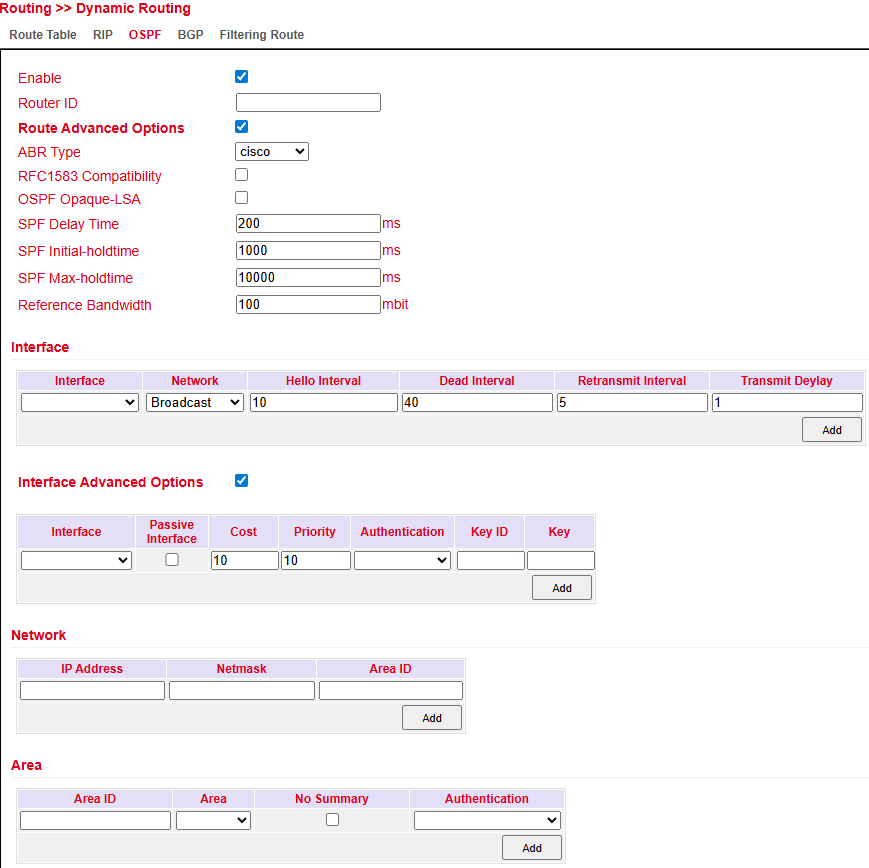869x868 pixels.
Task: Open the Authentication dropdown in Interface Advanced Options
Action: tap(401, 560)
